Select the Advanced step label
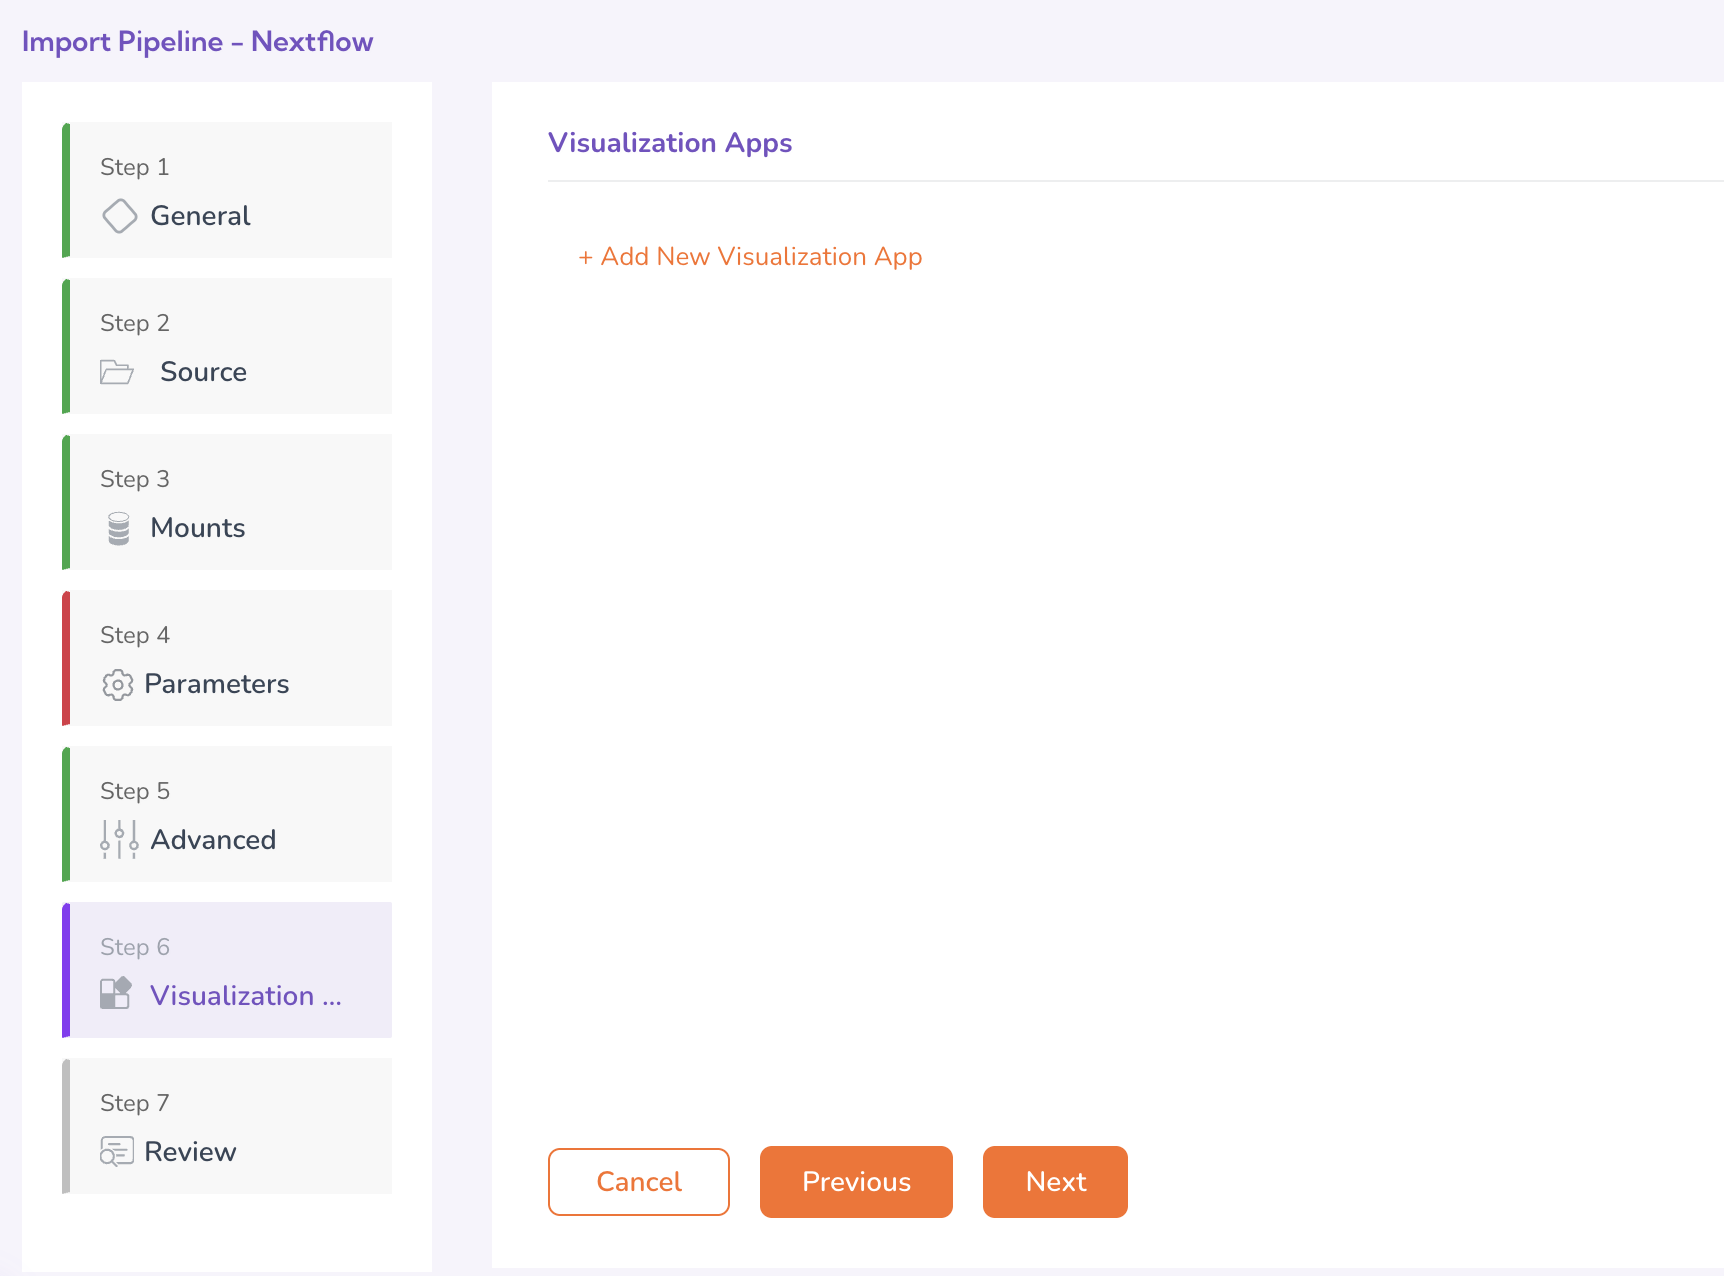The image size is (1724, 1276). pyautogui.click(x=213, y=840)
